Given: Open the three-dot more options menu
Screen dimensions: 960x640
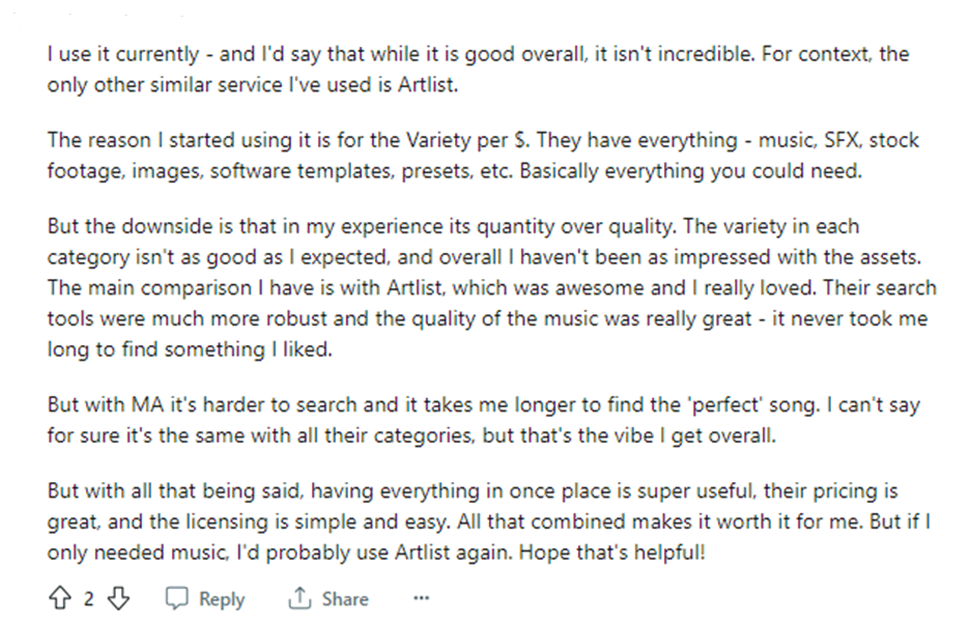Looking at the screenshot, I should (x=421, y=599).
